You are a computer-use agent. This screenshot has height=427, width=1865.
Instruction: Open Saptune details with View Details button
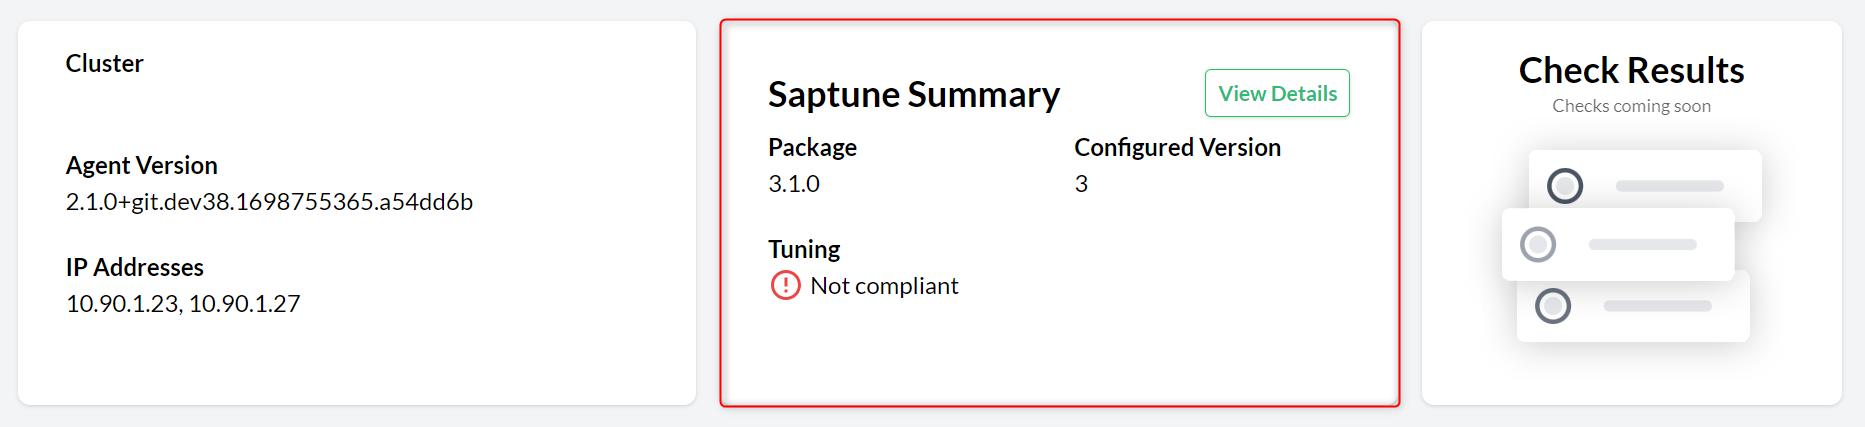[x=1277, y=93]
